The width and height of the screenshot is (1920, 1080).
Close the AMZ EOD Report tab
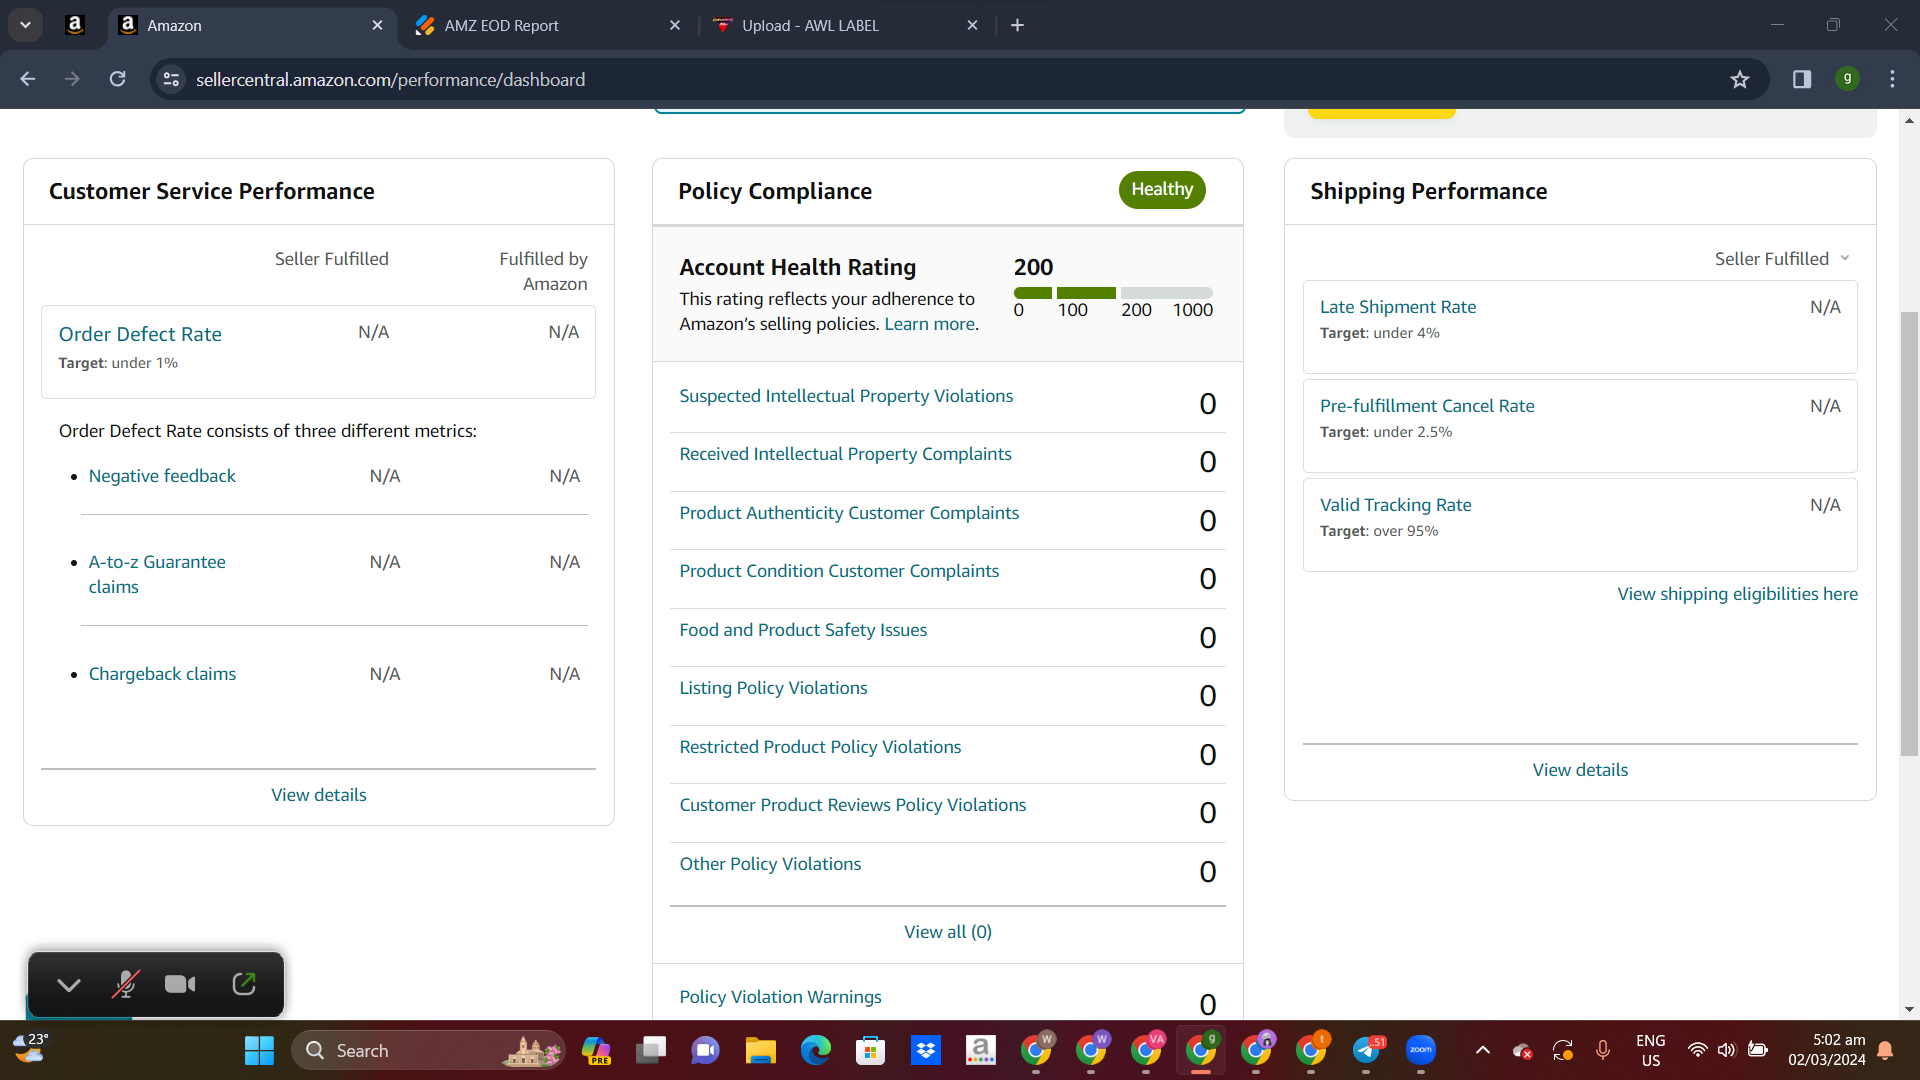point(675,25)
